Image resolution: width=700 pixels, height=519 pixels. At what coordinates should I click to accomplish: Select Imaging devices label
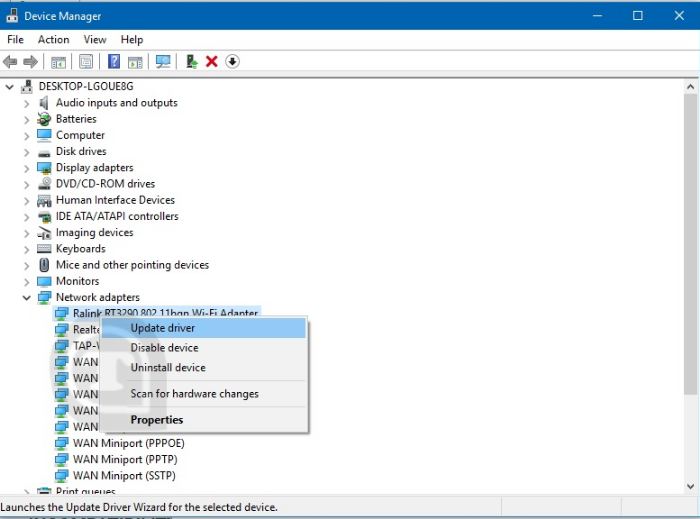[x=95, y=233]
